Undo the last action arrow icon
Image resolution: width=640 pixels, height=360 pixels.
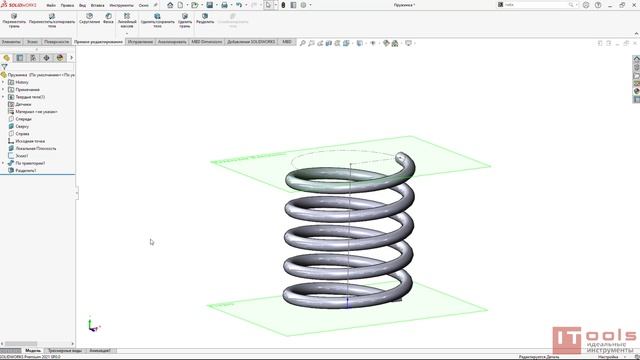pyautogui.click(x=239, y=5)
